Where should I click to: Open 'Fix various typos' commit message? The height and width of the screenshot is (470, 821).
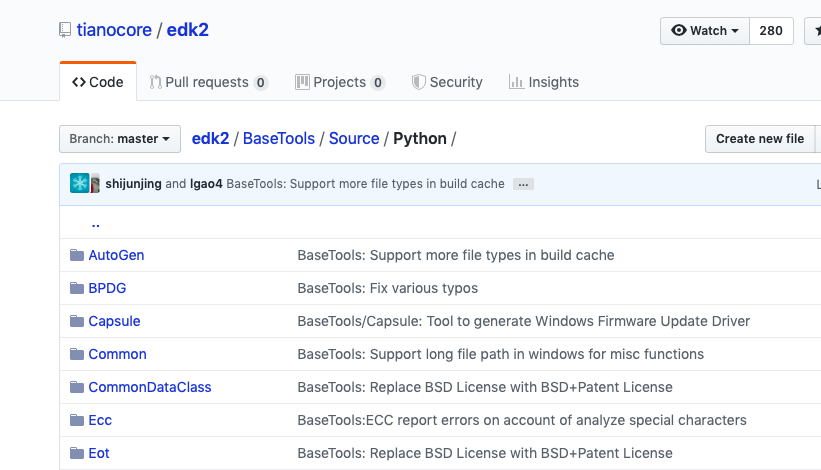[x=387, y=288]
